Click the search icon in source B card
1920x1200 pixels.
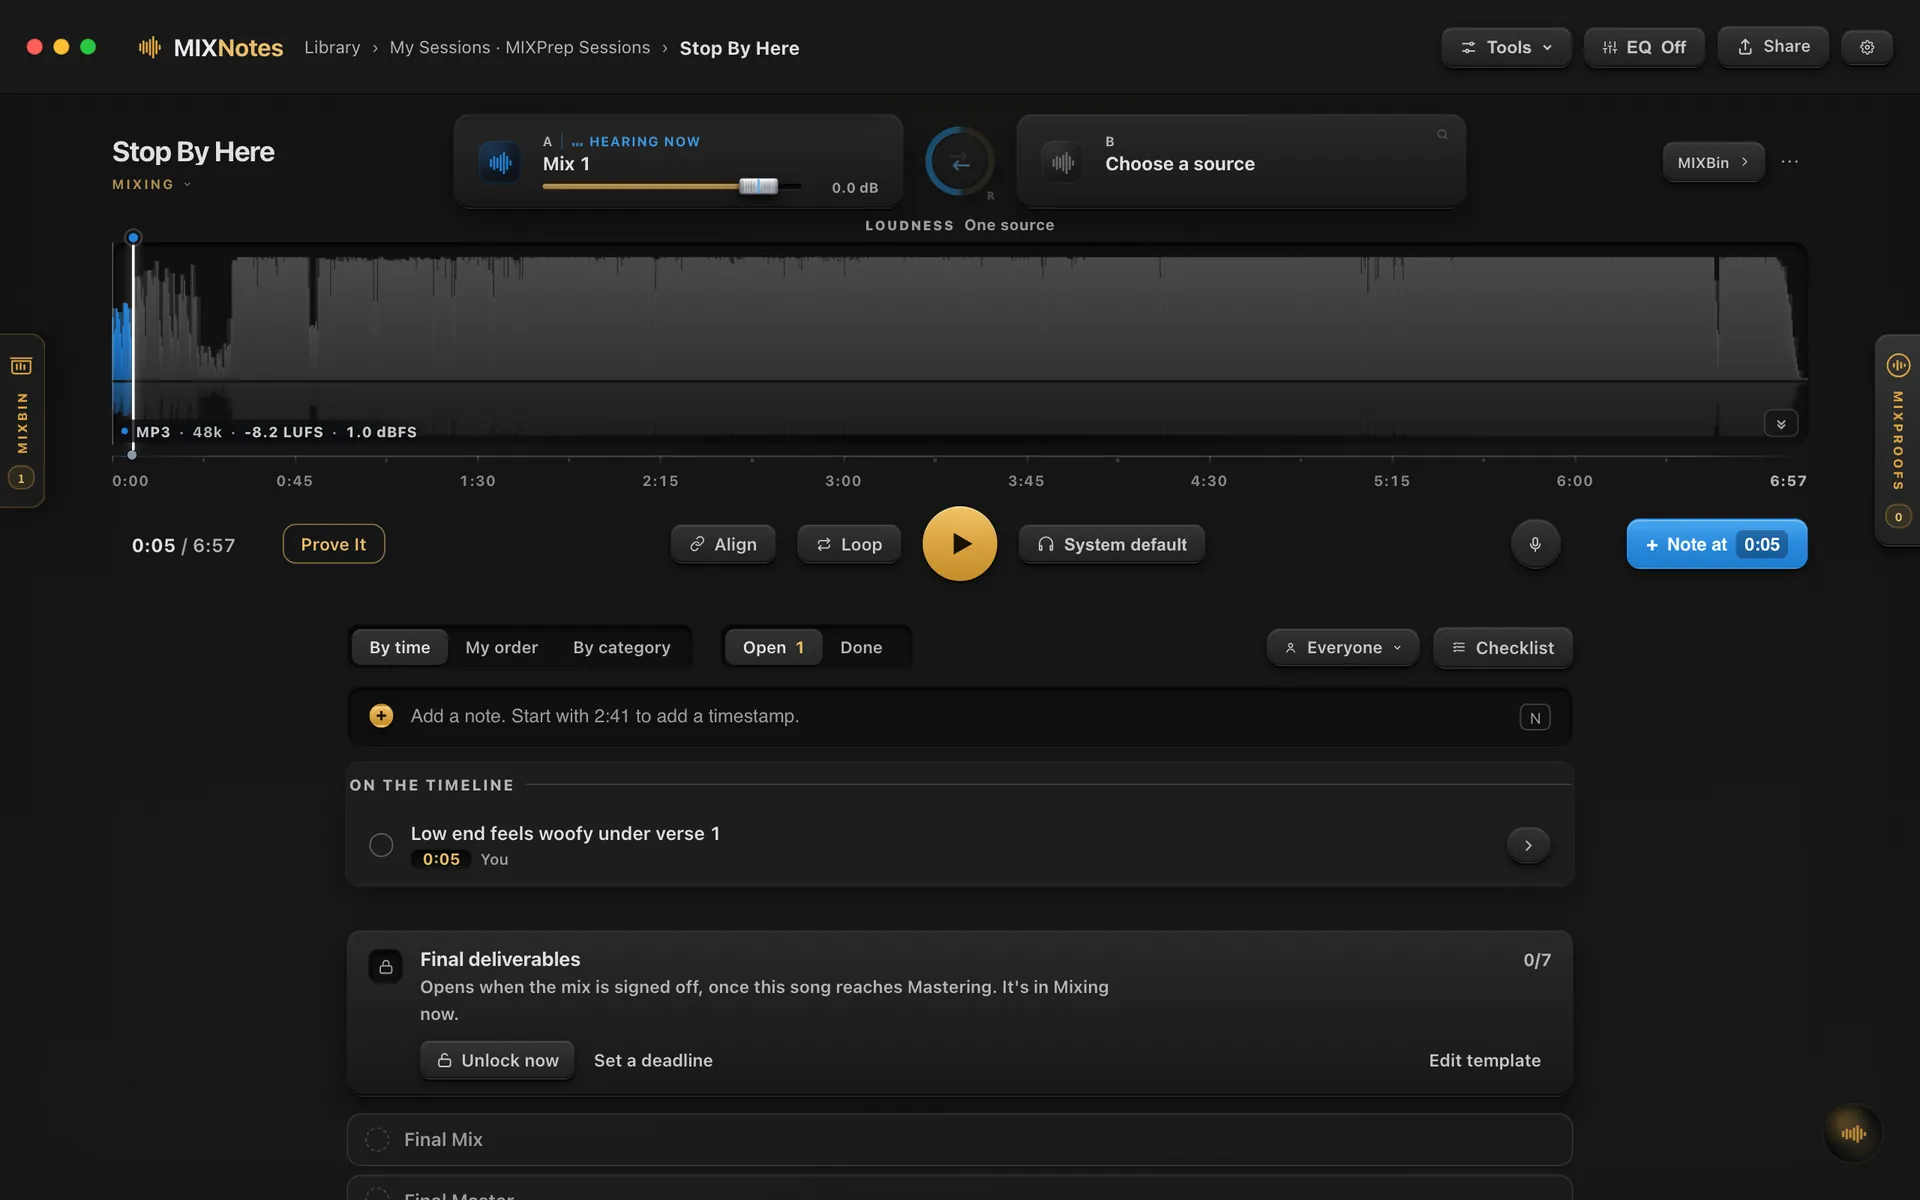pyautogui.click(x=1442, y=134)
